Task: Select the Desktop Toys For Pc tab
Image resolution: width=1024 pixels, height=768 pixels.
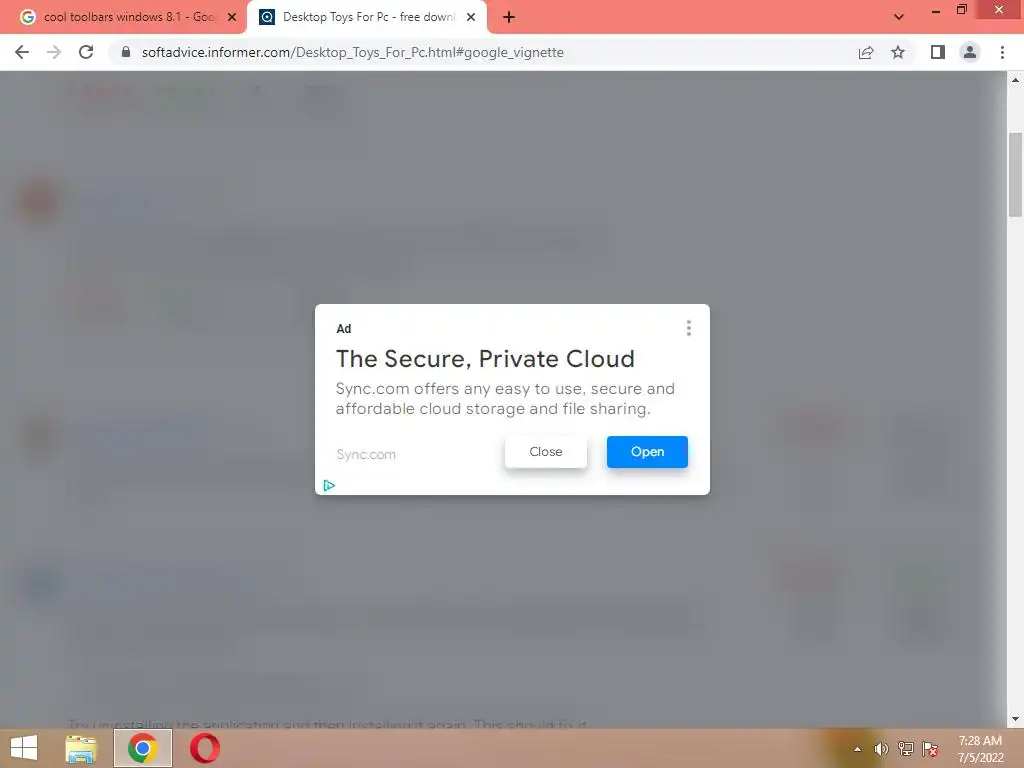Action: click(366, 17)
